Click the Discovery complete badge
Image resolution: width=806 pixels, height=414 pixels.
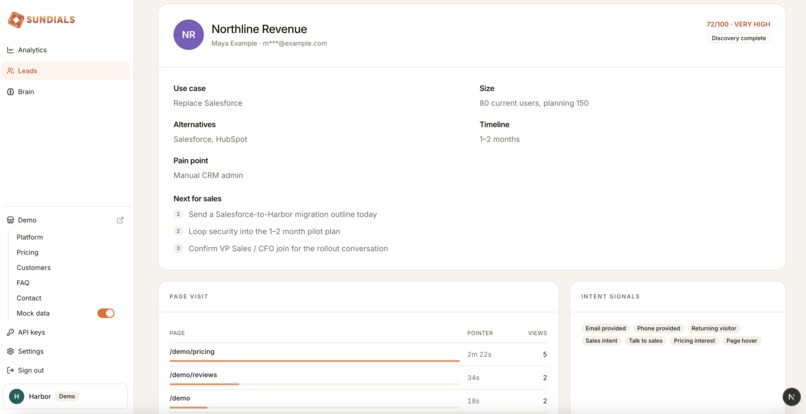(739, 38)
